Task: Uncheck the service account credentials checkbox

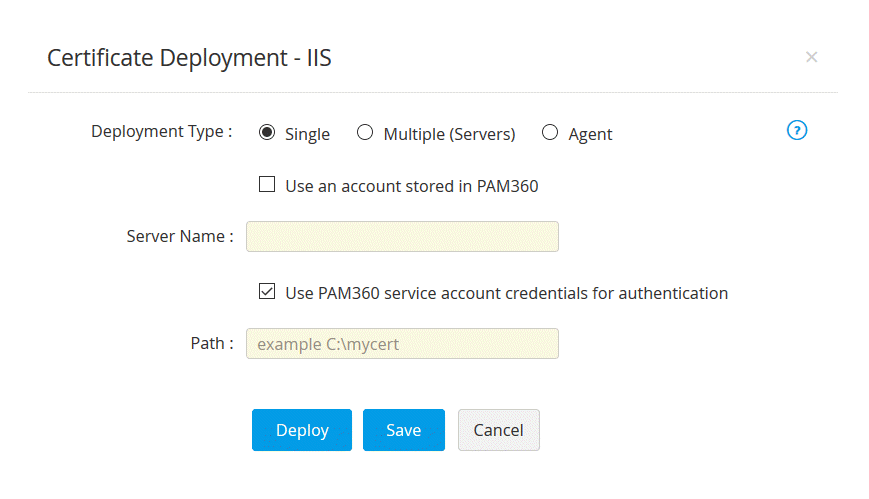Action: pos(267,292)
